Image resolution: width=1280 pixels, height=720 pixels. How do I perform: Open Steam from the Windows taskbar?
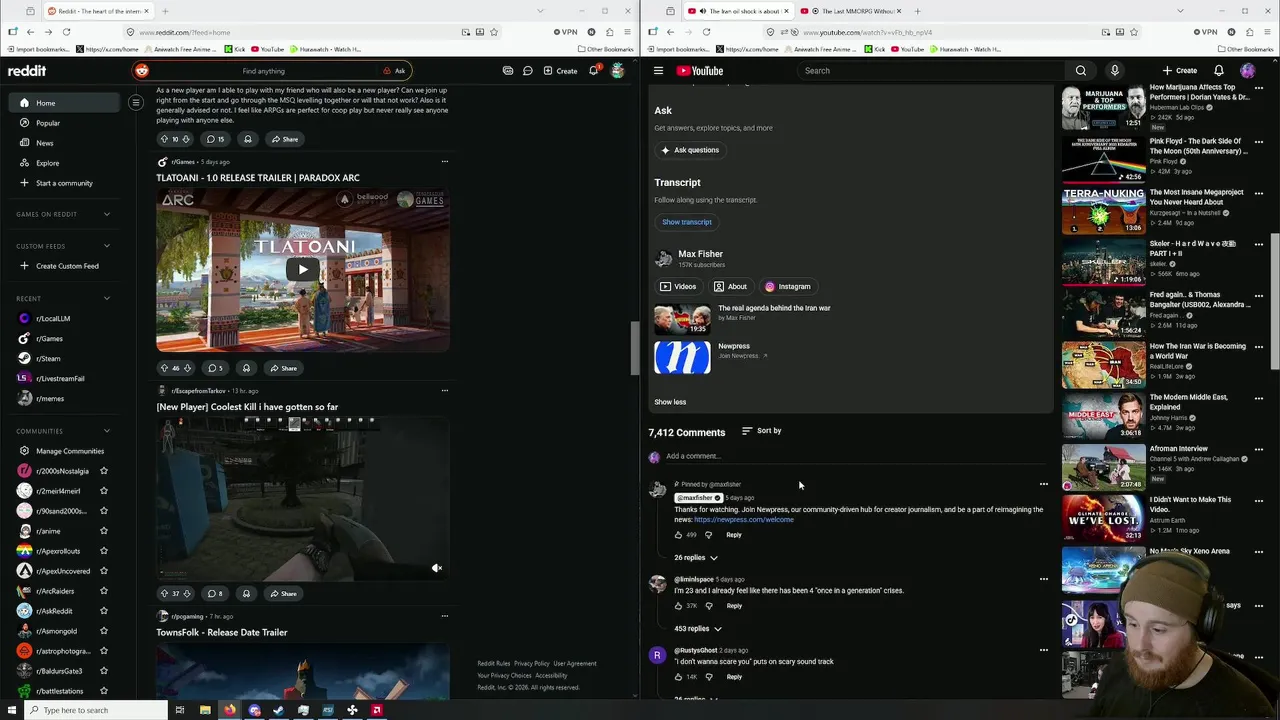278,710
